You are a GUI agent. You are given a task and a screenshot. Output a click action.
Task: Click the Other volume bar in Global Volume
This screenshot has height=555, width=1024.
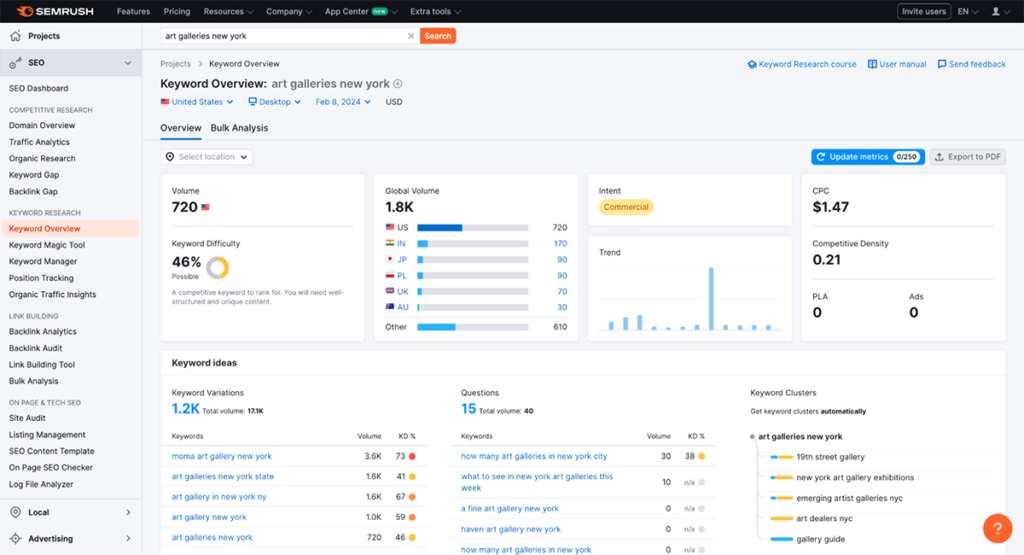pos(473,327)
